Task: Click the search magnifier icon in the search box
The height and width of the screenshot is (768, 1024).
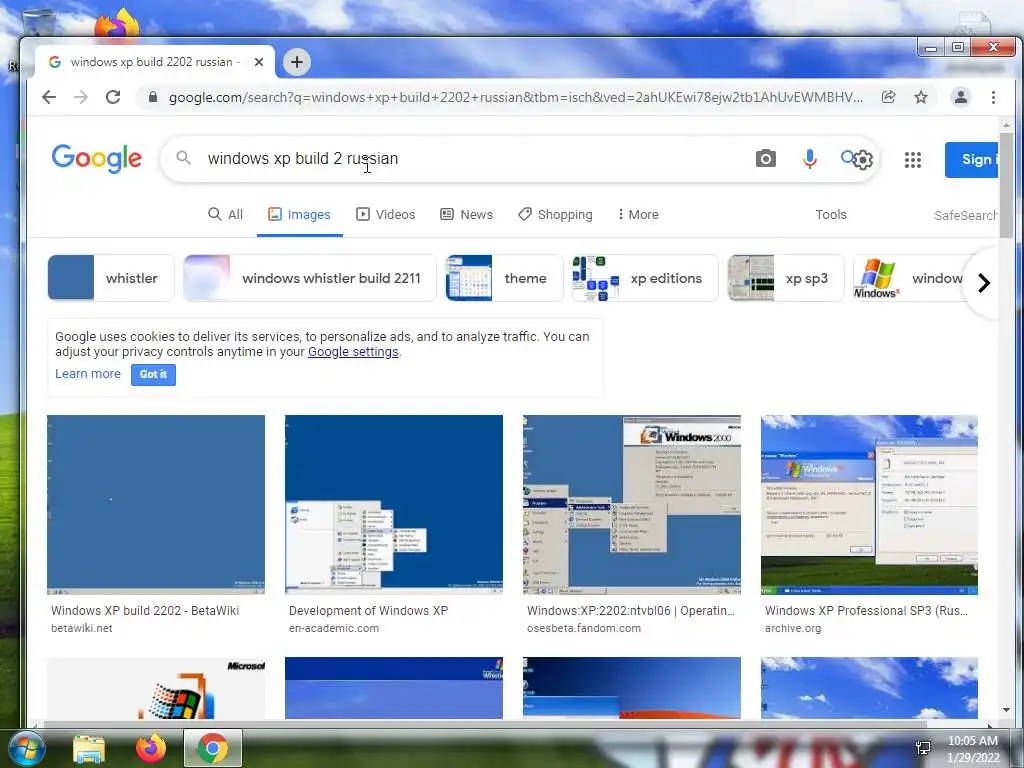Action: tap(184, 158)
